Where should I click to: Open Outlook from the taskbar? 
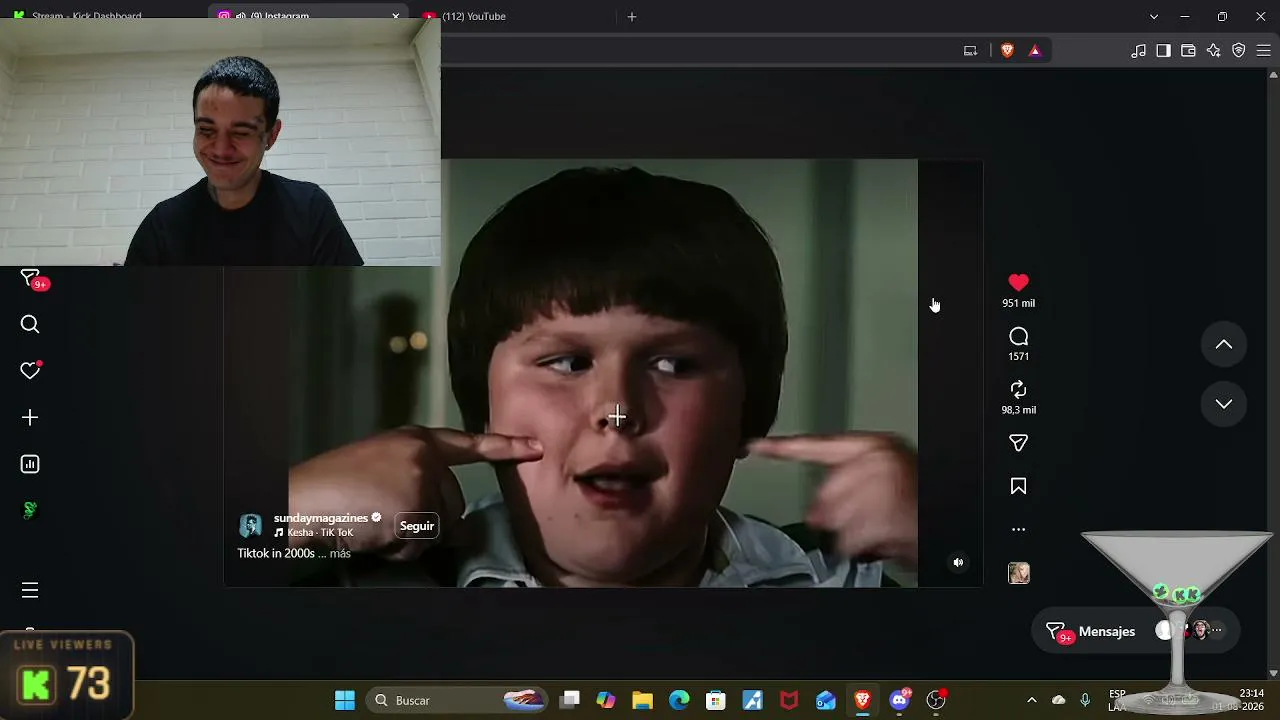click(x=825, y=700)
